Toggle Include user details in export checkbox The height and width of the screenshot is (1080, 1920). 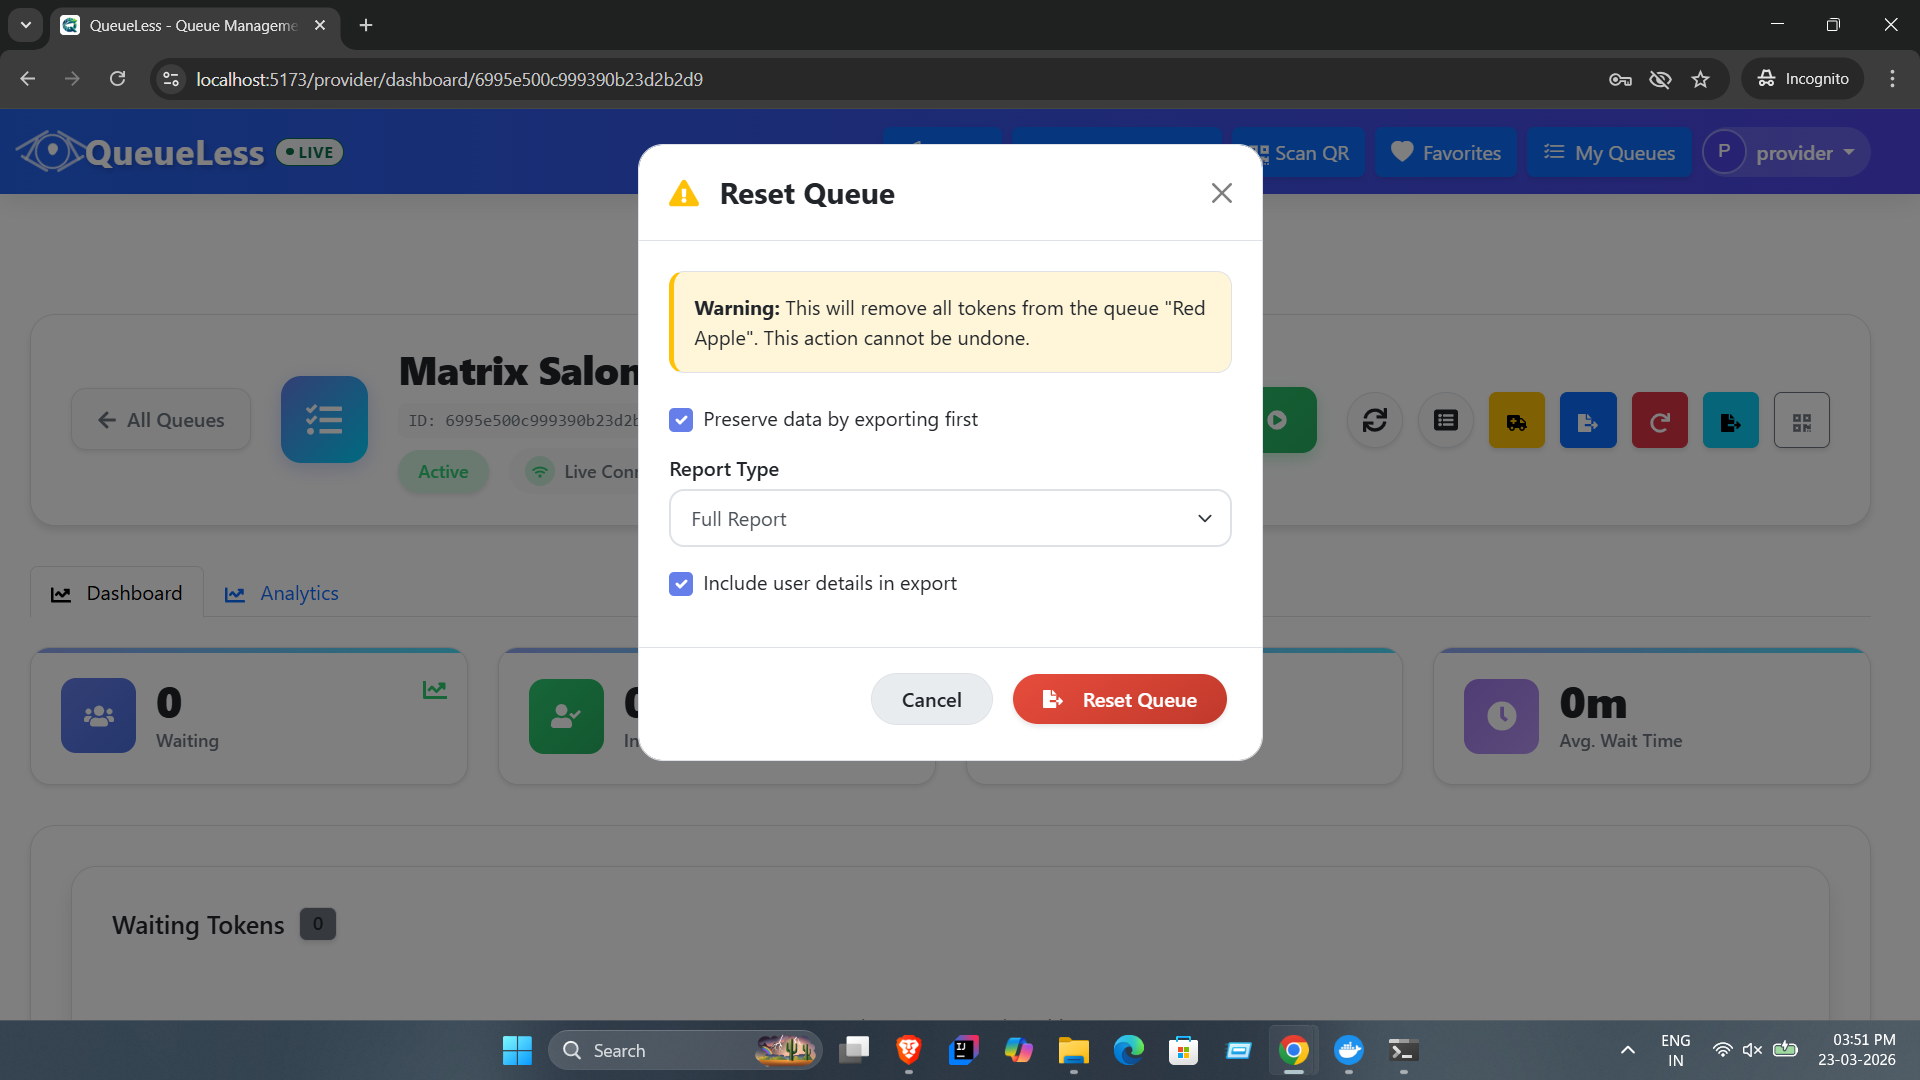point(681,584)
